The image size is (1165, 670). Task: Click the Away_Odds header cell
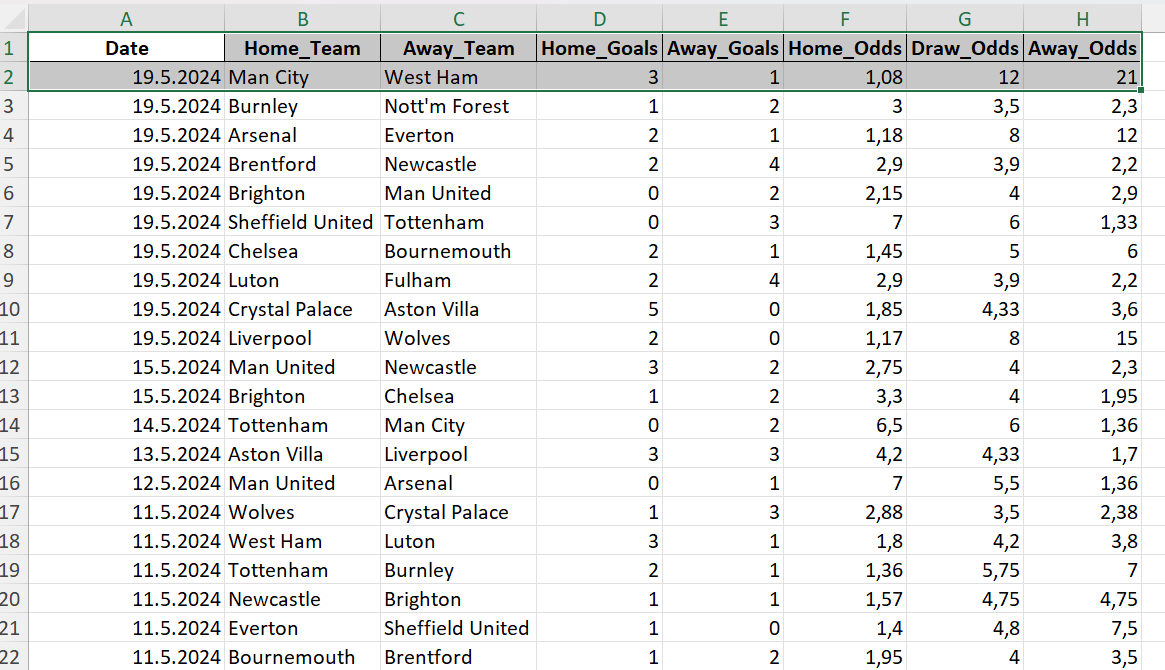[1083, 48]
